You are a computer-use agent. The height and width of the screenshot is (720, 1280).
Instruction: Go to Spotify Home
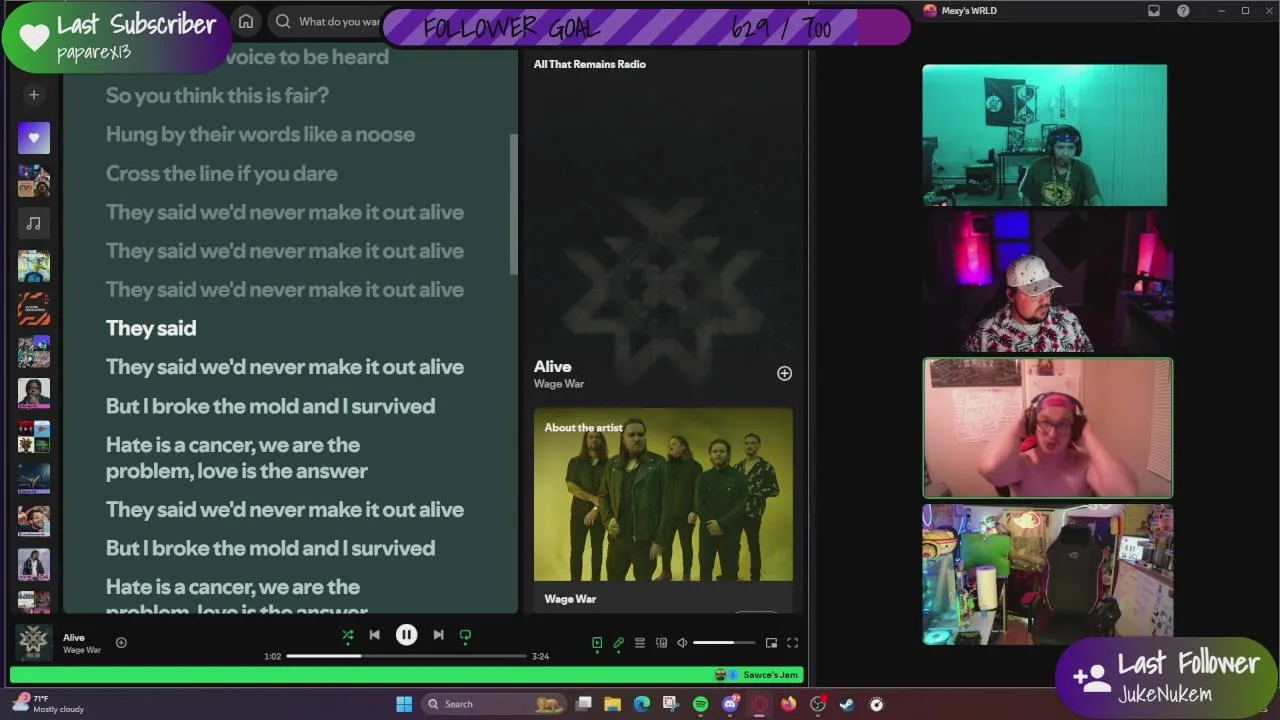click(246, 21)
